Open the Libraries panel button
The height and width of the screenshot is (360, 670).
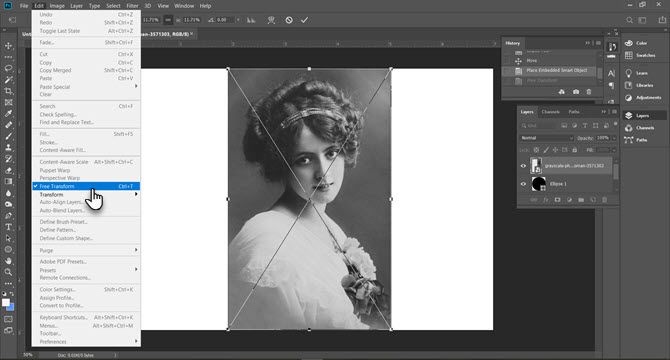coord(639,85)
